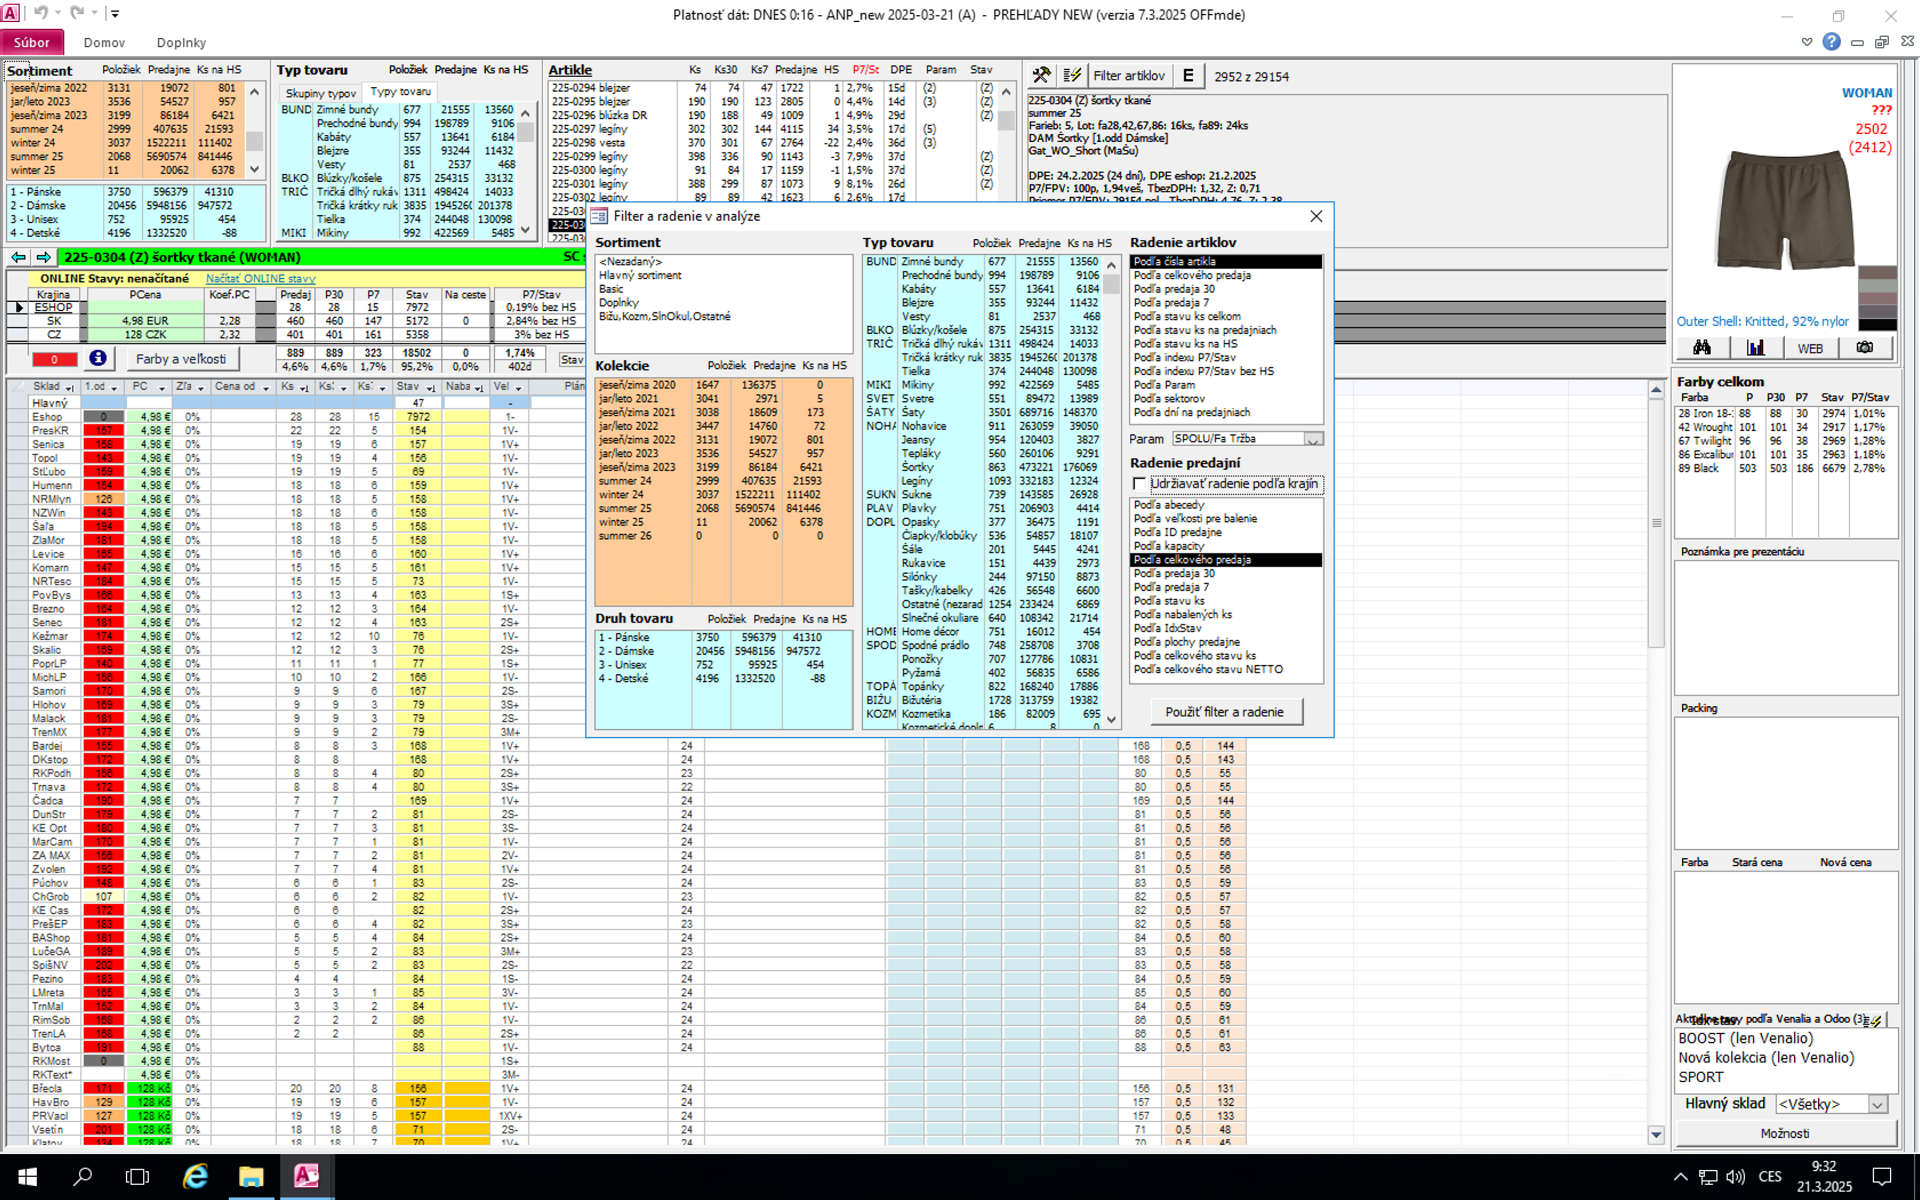Open the bar chart icon under product image

(x=1755, y=348)
